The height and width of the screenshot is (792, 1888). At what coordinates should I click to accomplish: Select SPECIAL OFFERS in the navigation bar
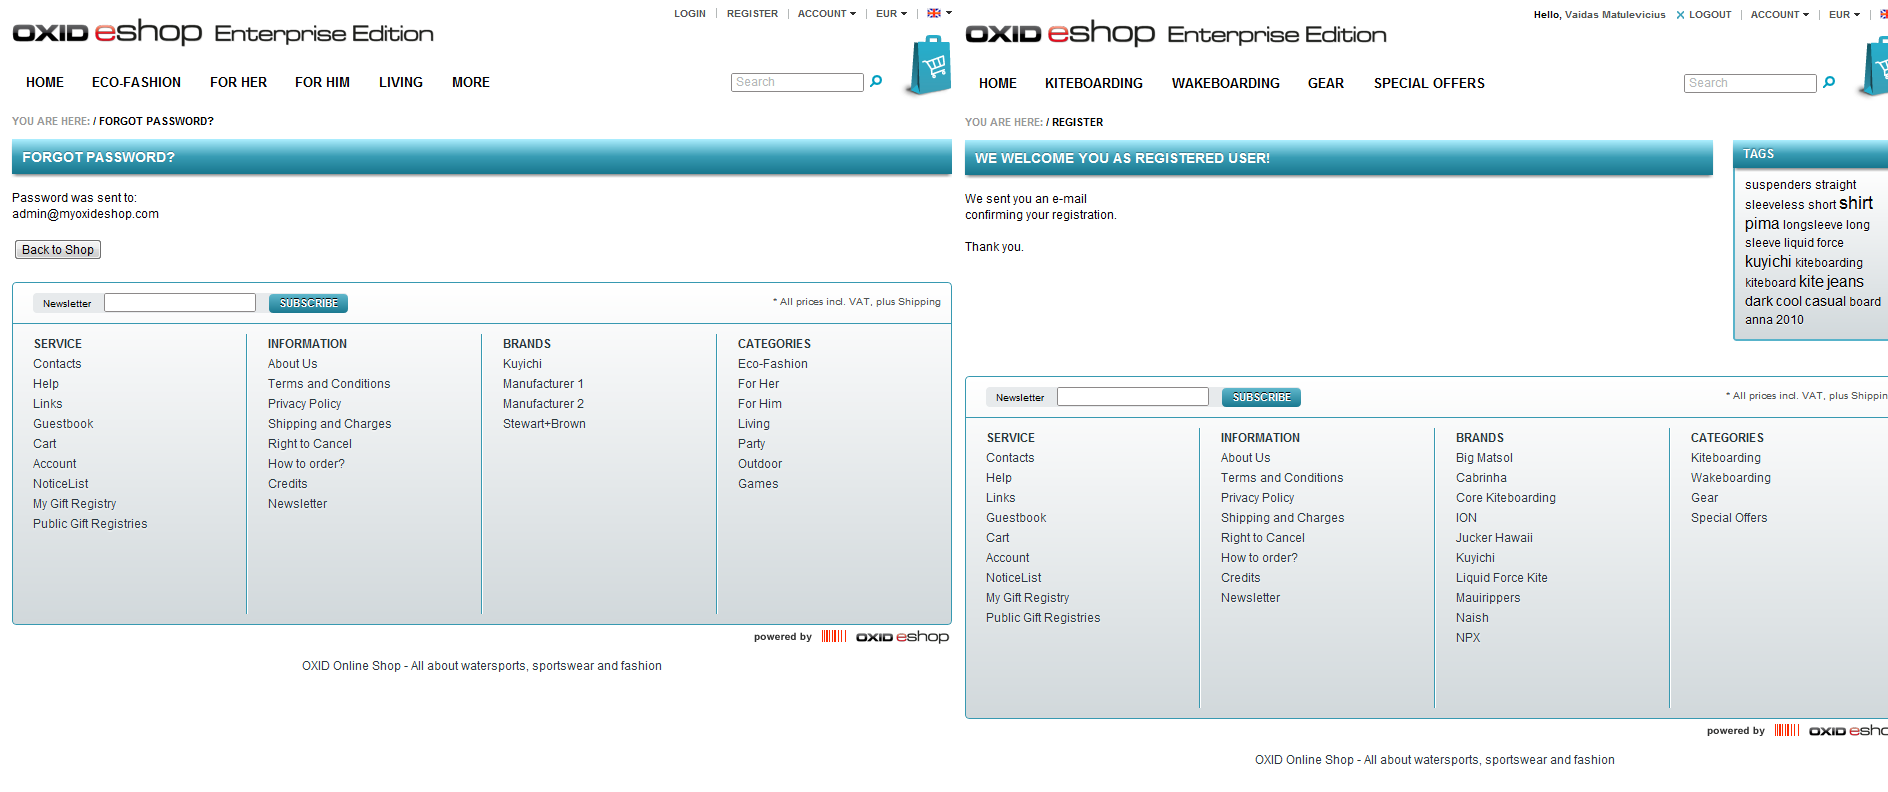[x=1428, y=84]
